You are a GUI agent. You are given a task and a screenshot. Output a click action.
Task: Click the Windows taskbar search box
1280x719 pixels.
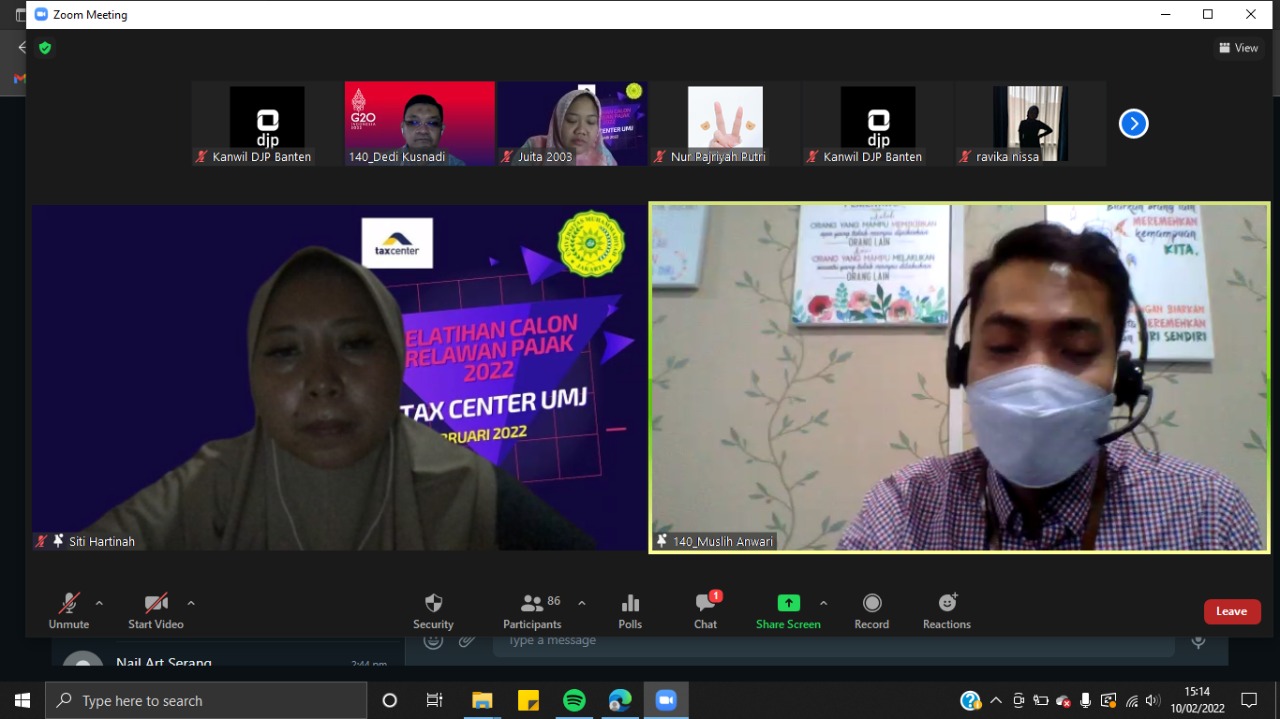pos(206,700)
